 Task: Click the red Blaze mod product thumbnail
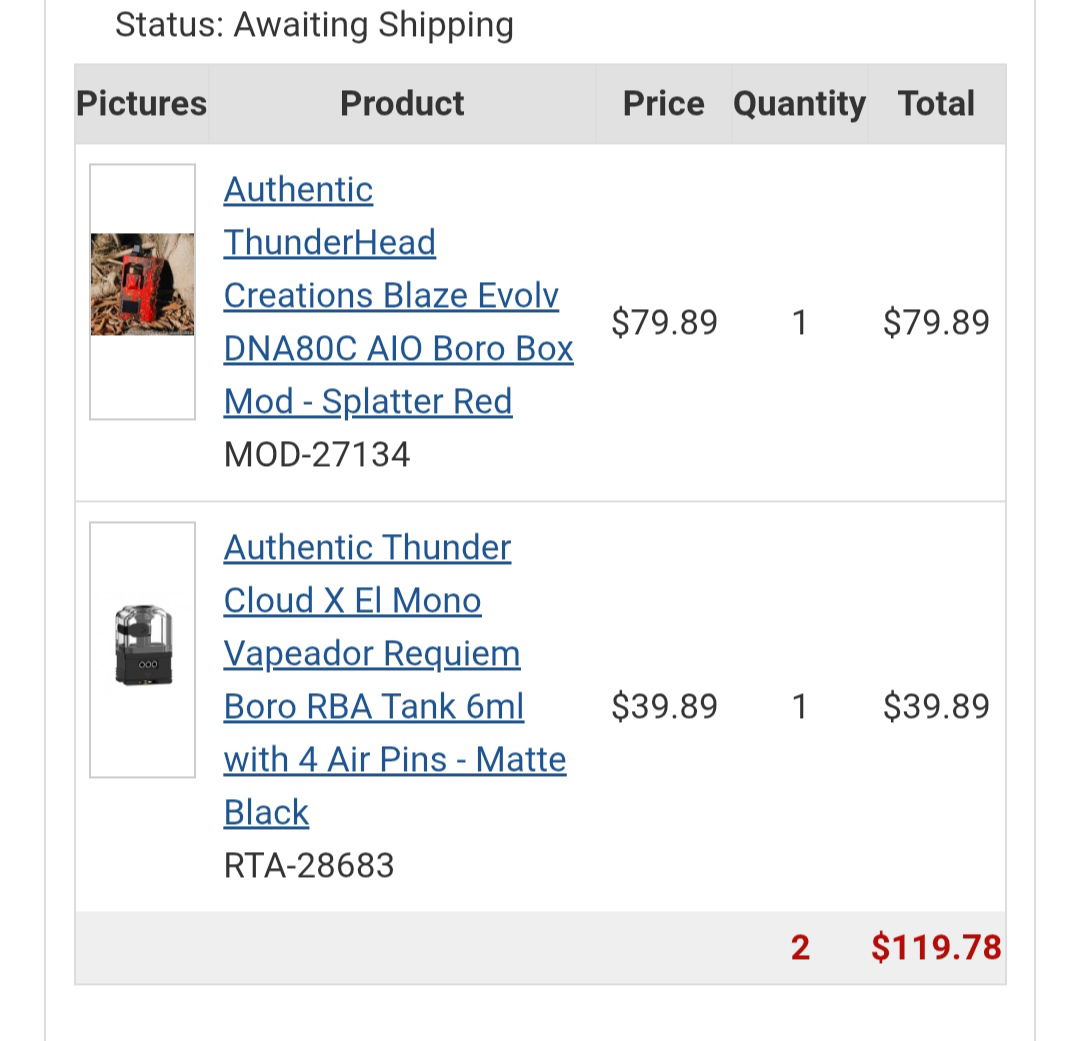pyautogui.click(x=143, y=285)
